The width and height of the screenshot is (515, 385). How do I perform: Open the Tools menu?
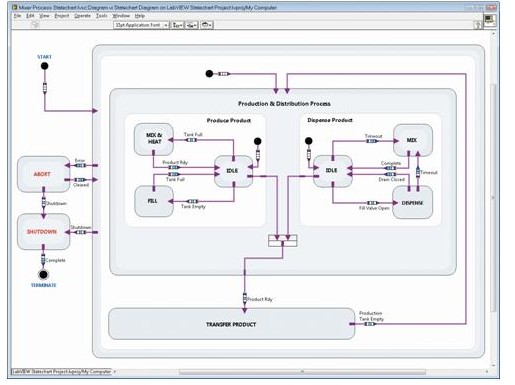[x=102, y=16]
